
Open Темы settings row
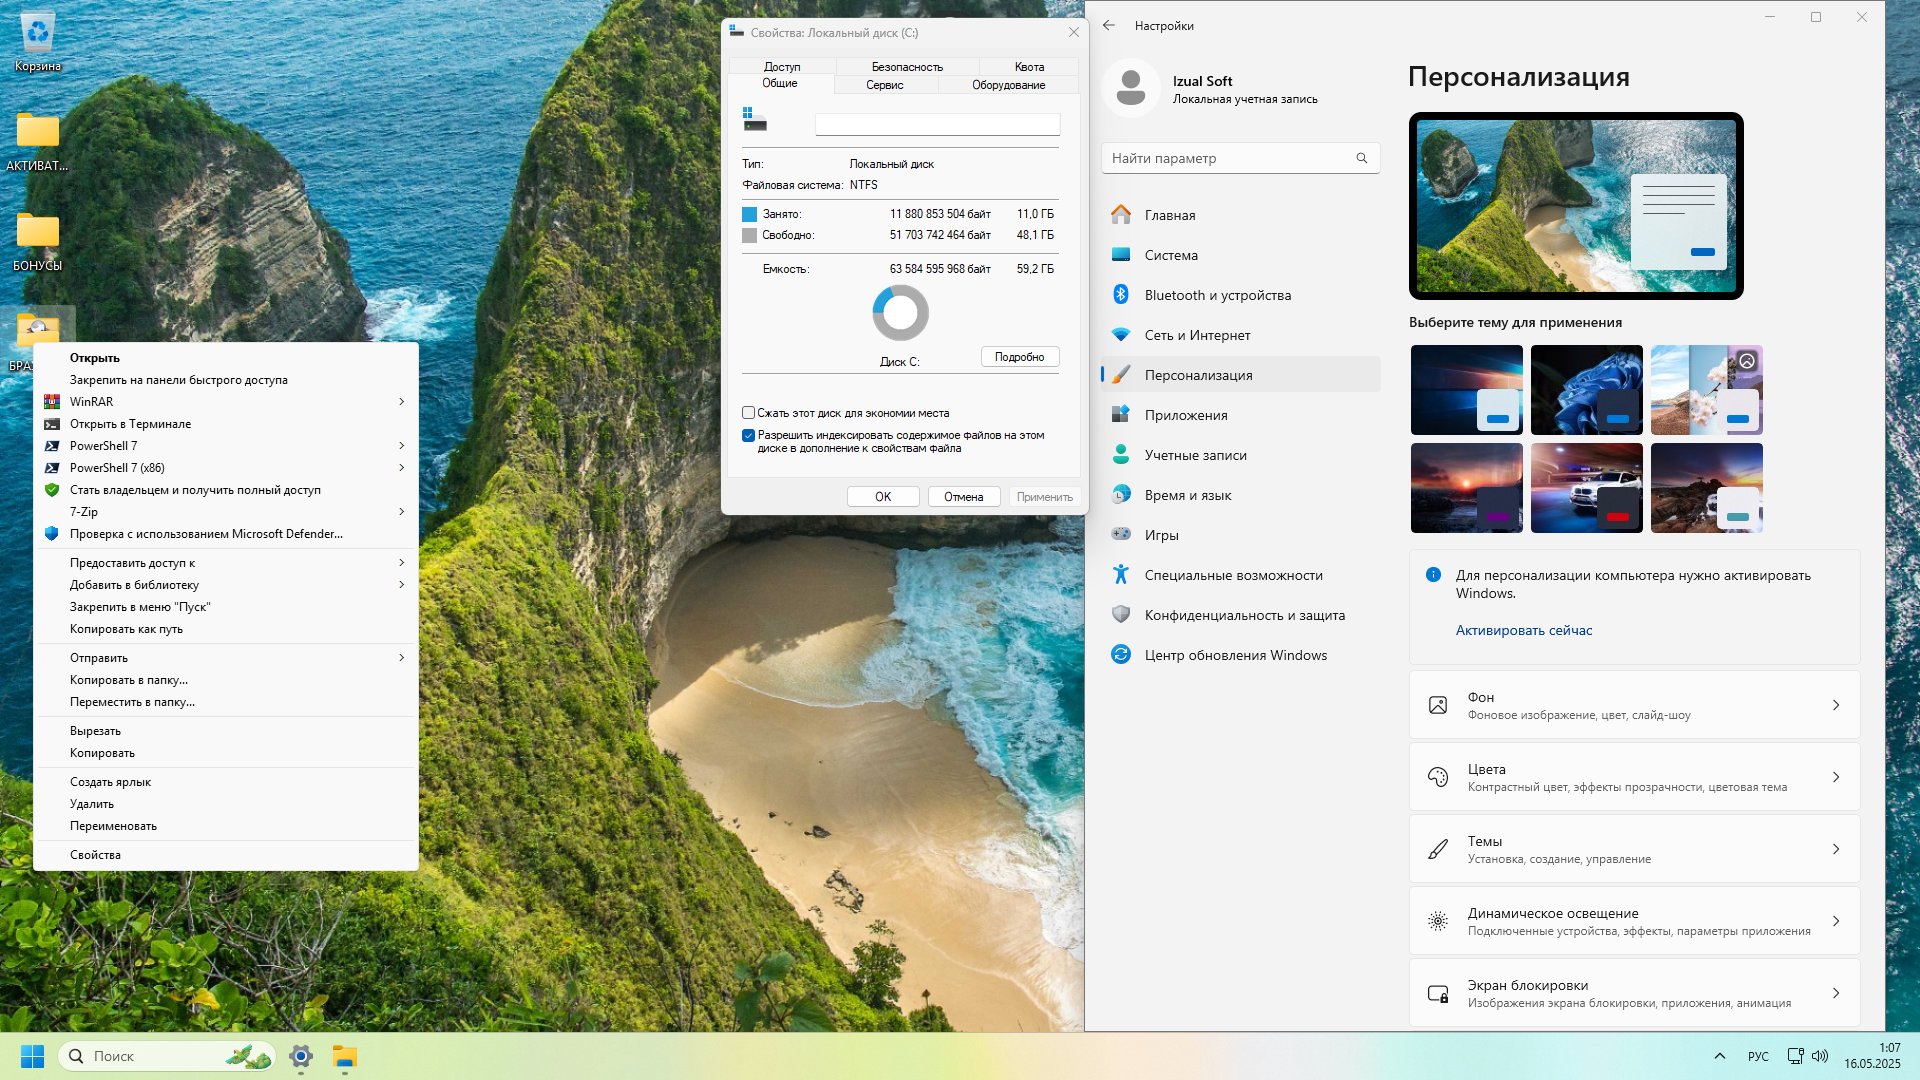point(1634,849)
